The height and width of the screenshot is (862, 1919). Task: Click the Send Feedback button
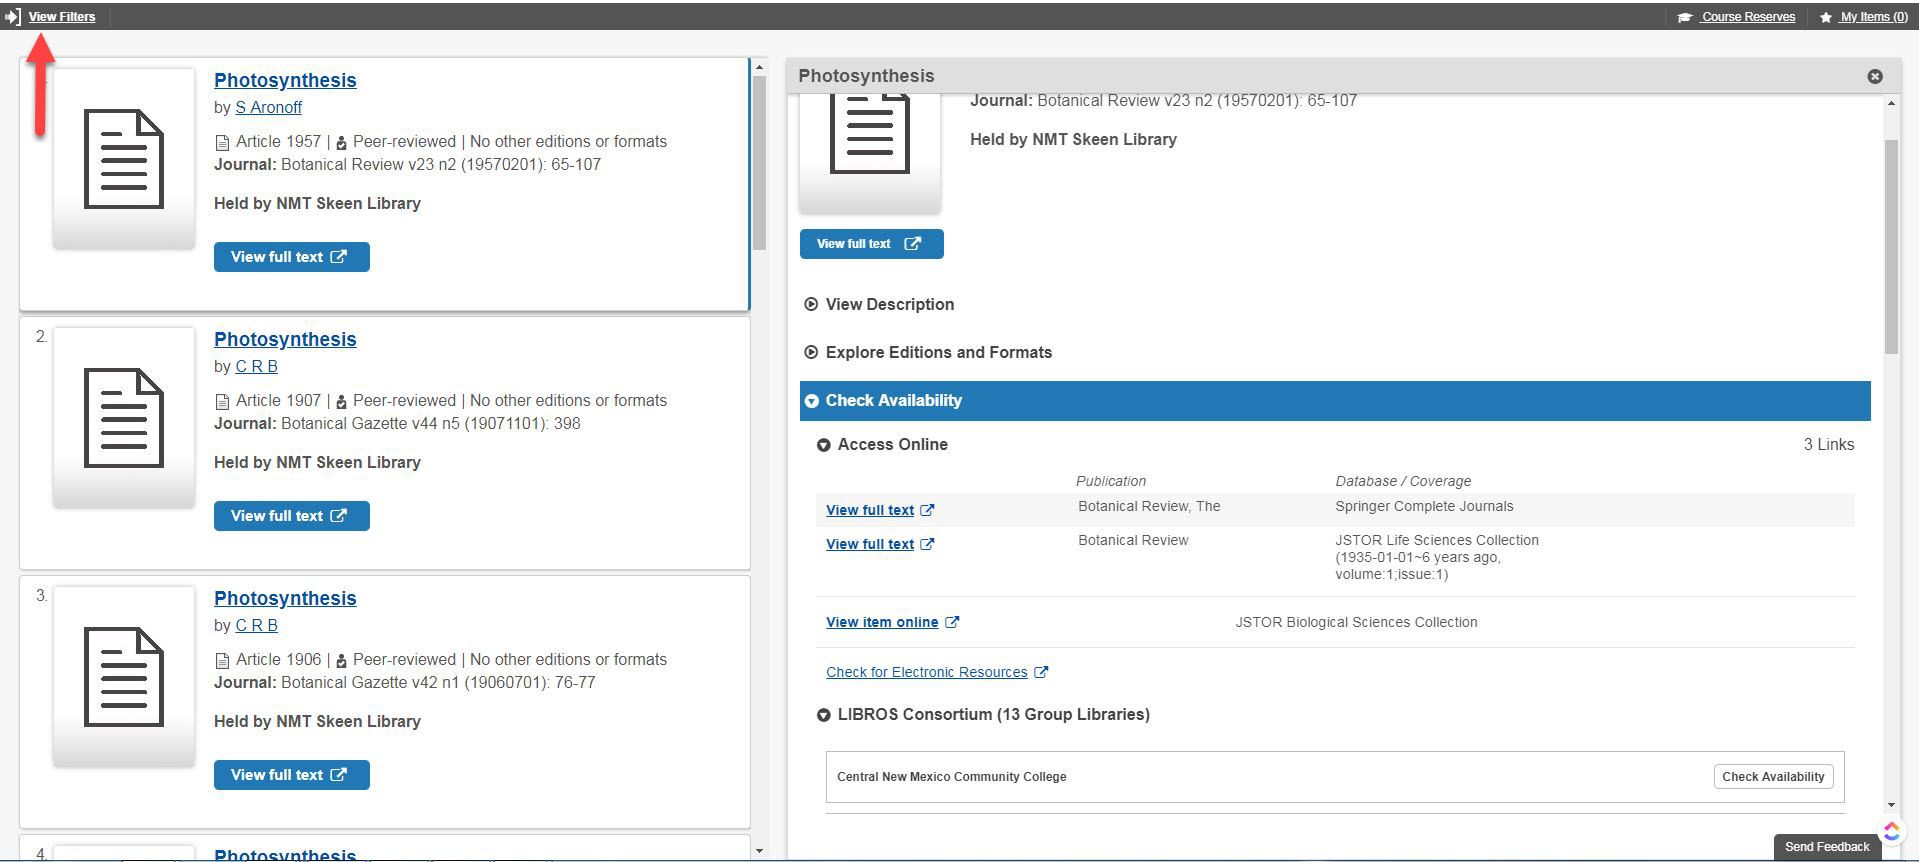[x=1826, y=846]
